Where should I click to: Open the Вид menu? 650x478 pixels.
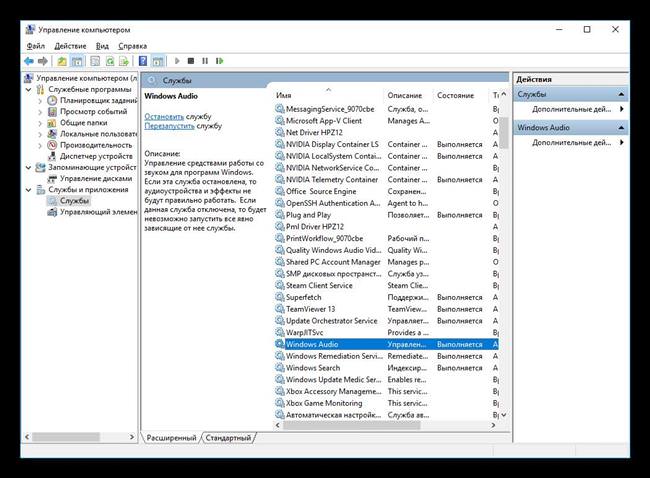(102, 46)
